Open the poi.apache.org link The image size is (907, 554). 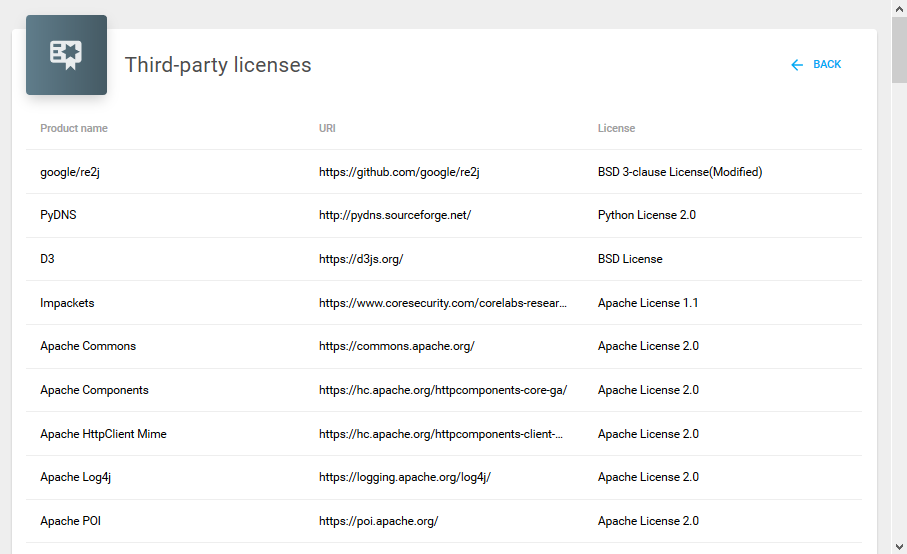(378, 521)
